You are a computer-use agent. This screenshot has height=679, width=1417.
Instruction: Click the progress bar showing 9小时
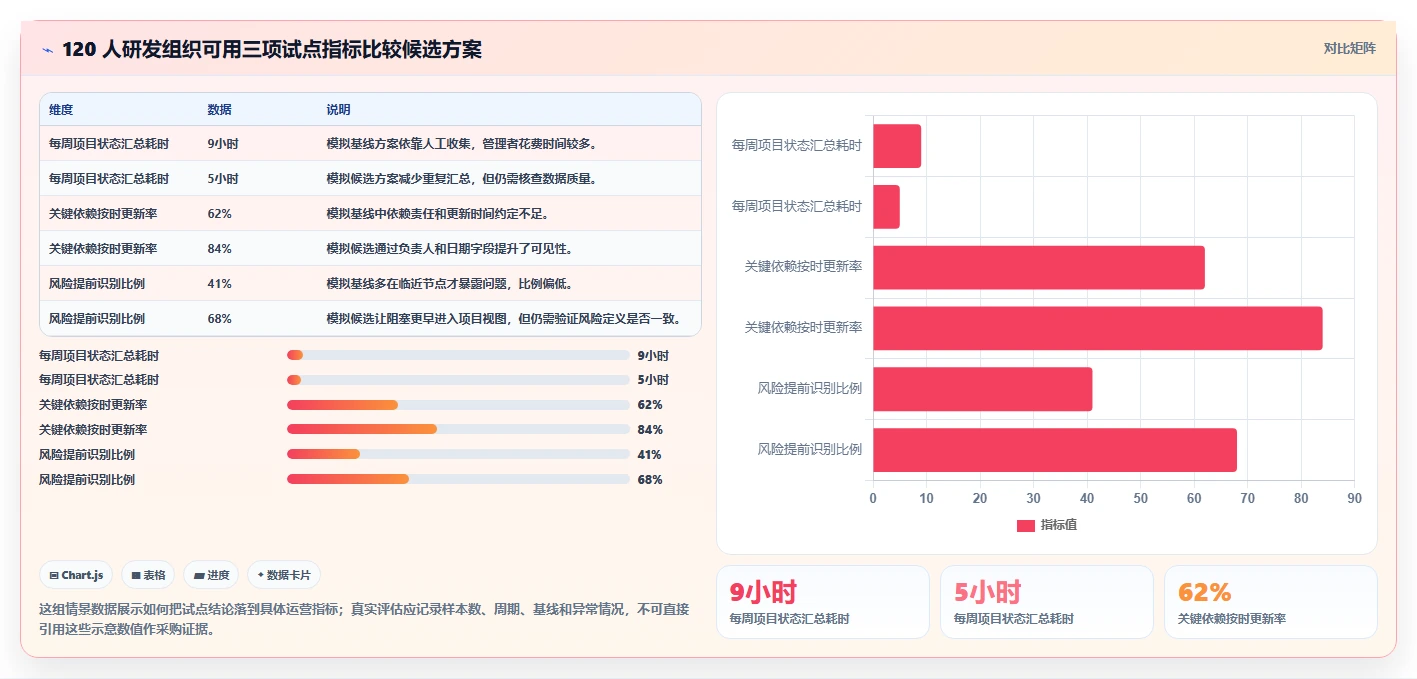pos(458,355)
